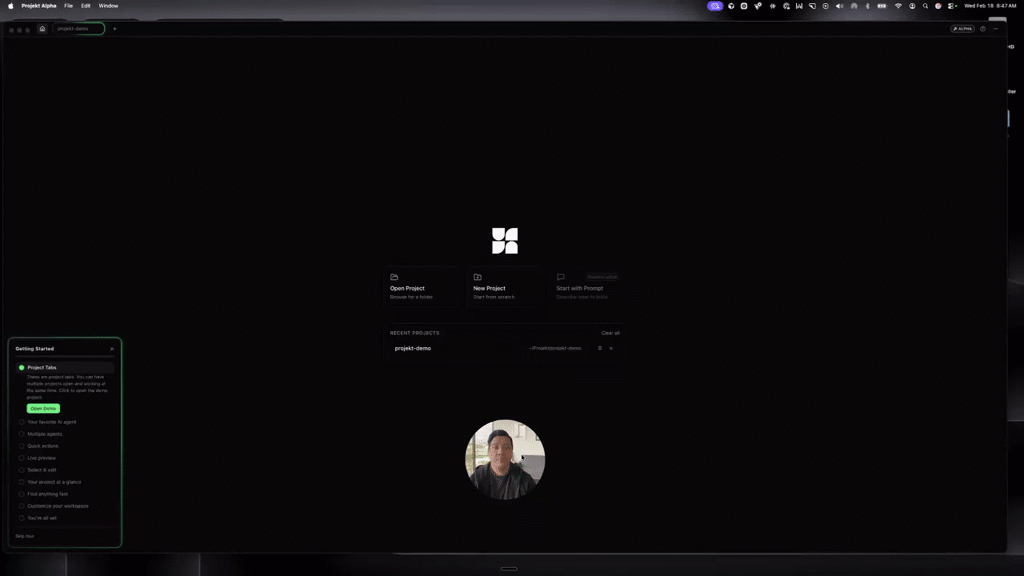Click the New Project folder-plus card
Screen dimensions: 1024x576
pyautogui.click(x=505, y=287)
